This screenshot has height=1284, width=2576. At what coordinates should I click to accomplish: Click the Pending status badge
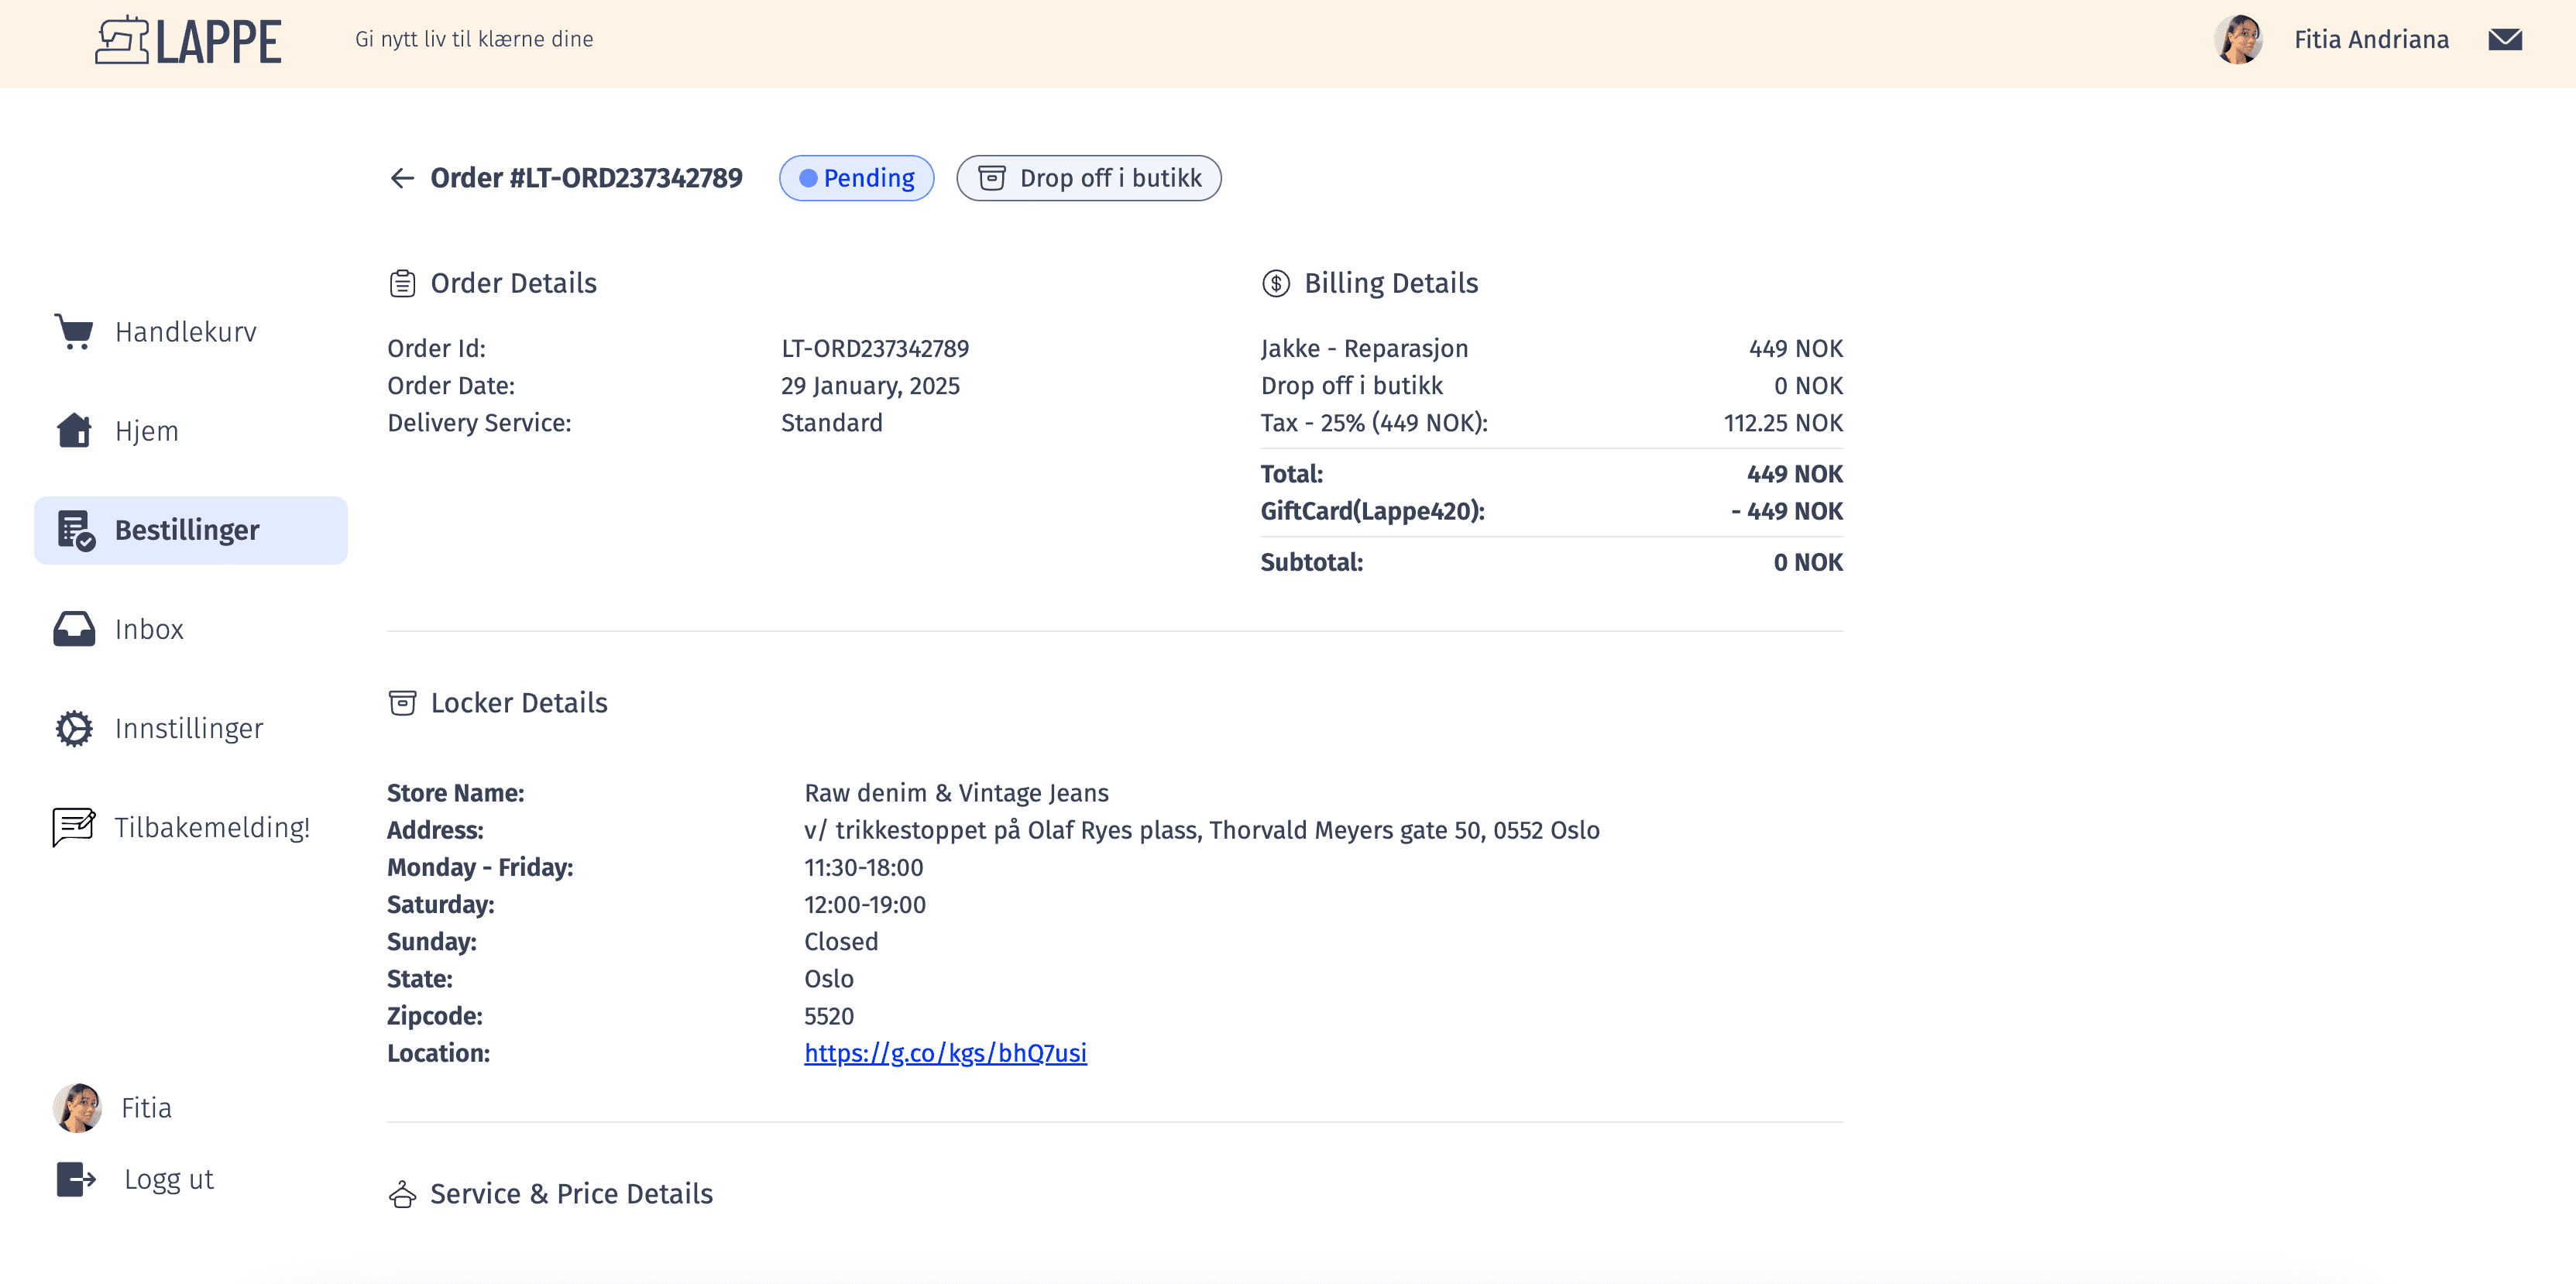(x=856, y=178)
